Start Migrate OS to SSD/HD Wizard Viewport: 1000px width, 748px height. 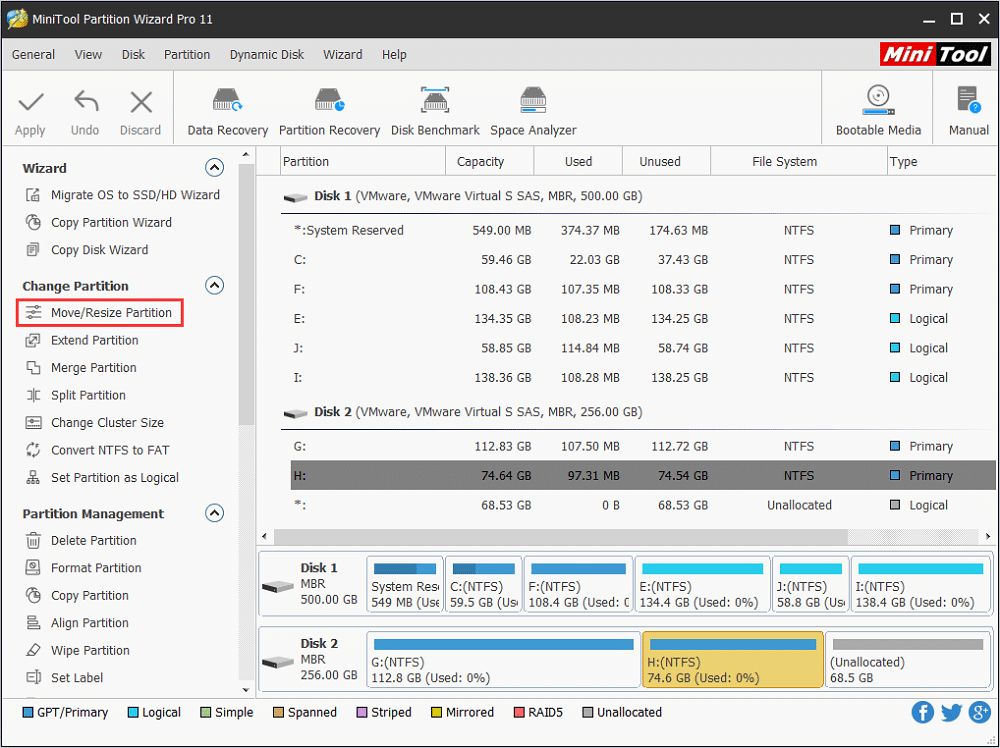point(122,195)
